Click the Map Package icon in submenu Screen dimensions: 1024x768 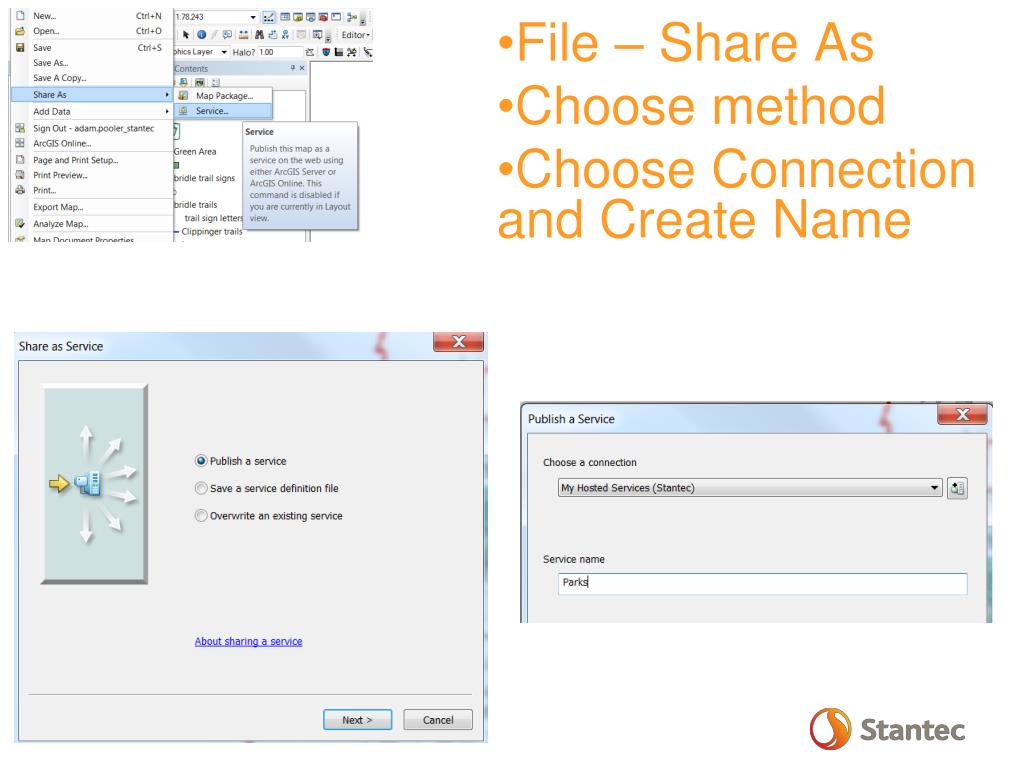184,95
